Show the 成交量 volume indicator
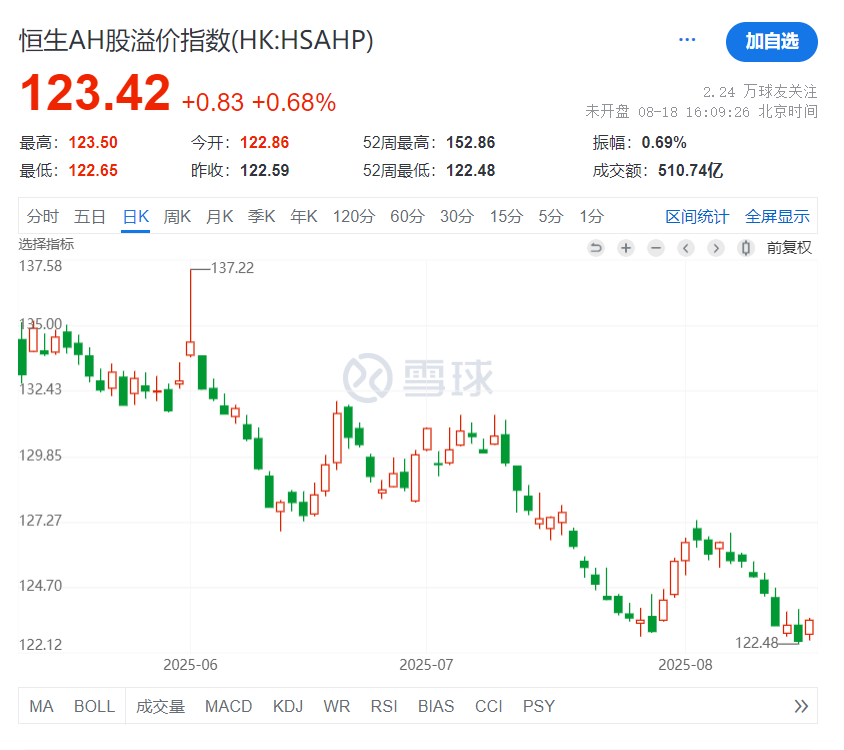 click(x=160, y=706)
